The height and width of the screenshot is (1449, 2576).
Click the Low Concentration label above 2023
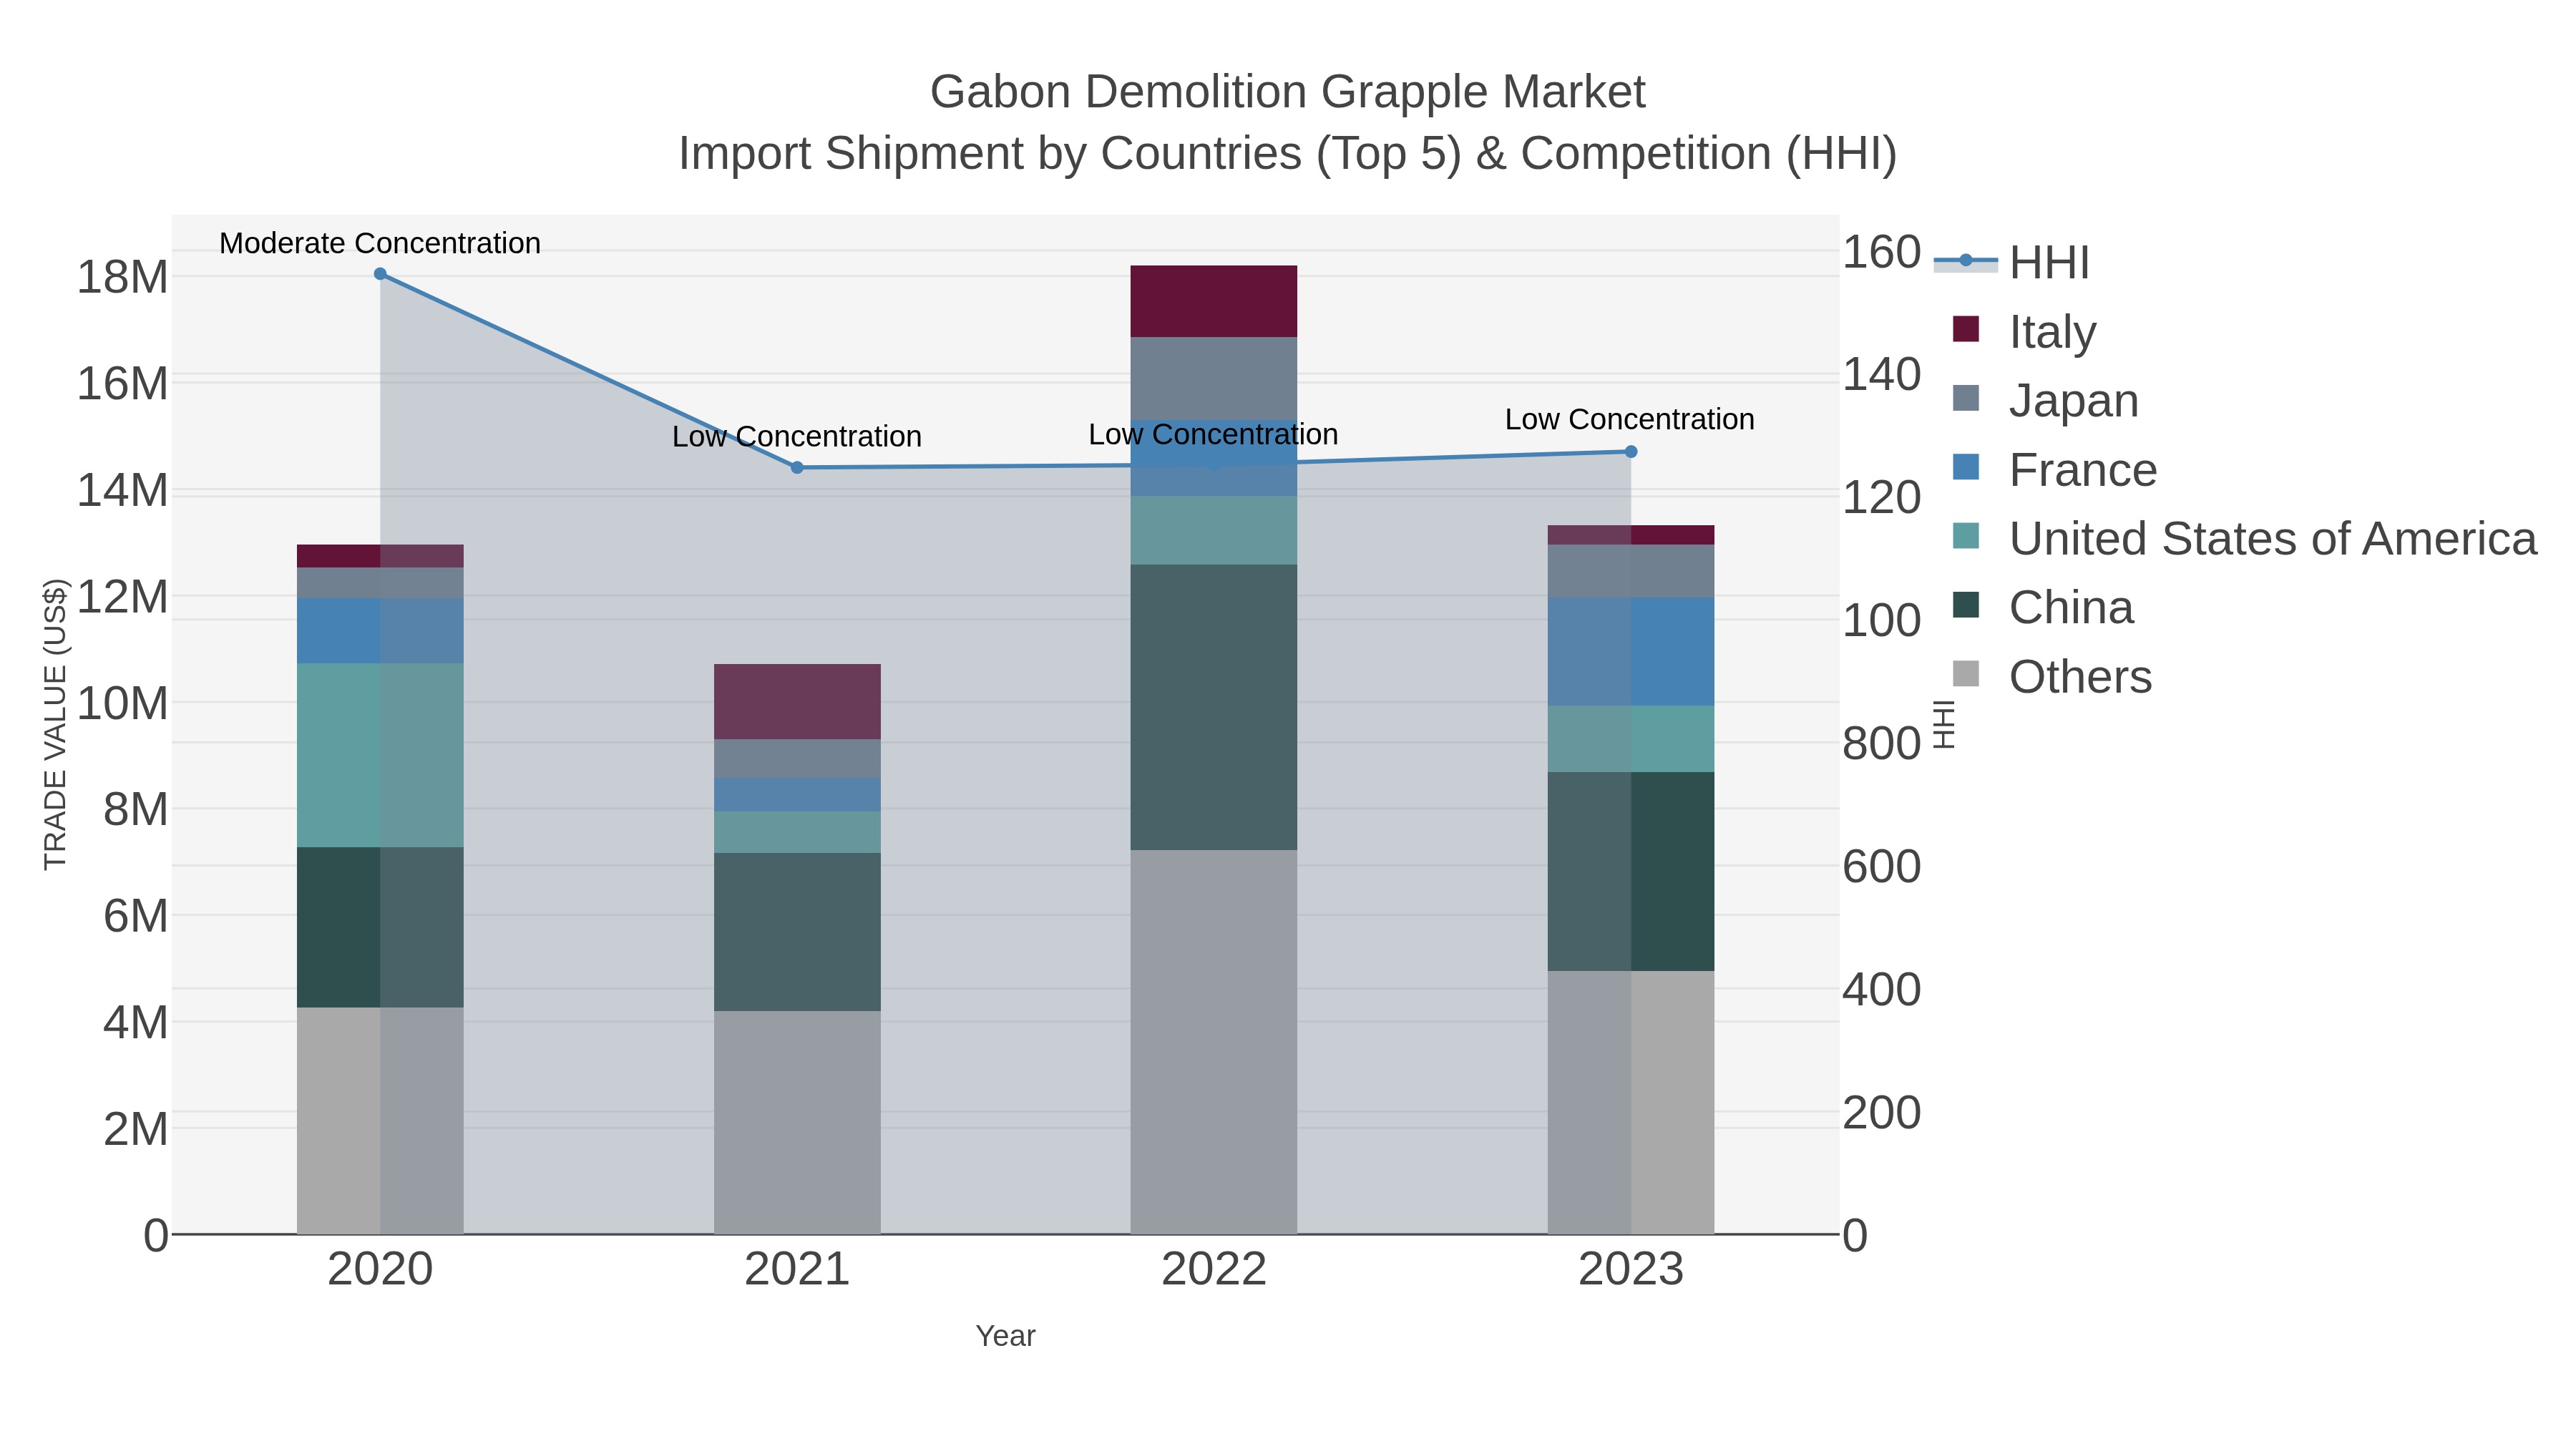pos(1630,420)
